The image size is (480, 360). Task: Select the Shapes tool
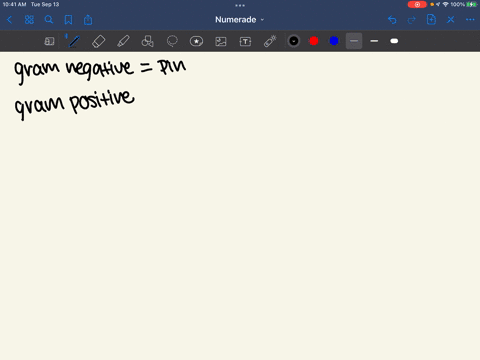147,41
